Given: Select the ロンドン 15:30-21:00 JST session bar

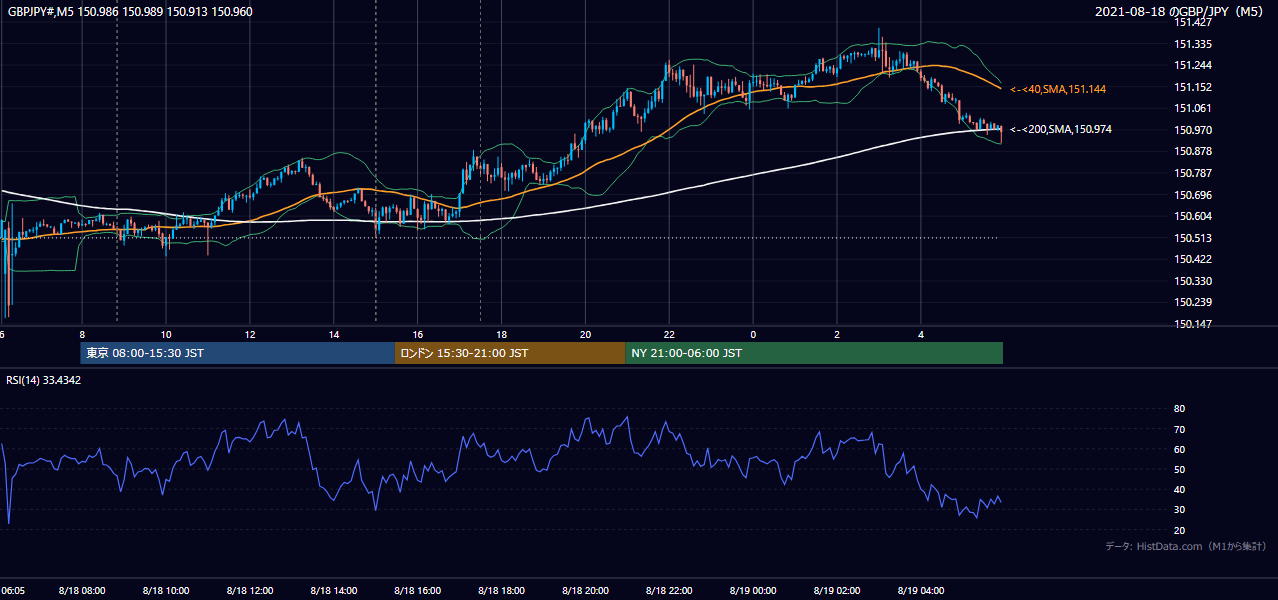Looking at the screenshot, I should [511, 353].
